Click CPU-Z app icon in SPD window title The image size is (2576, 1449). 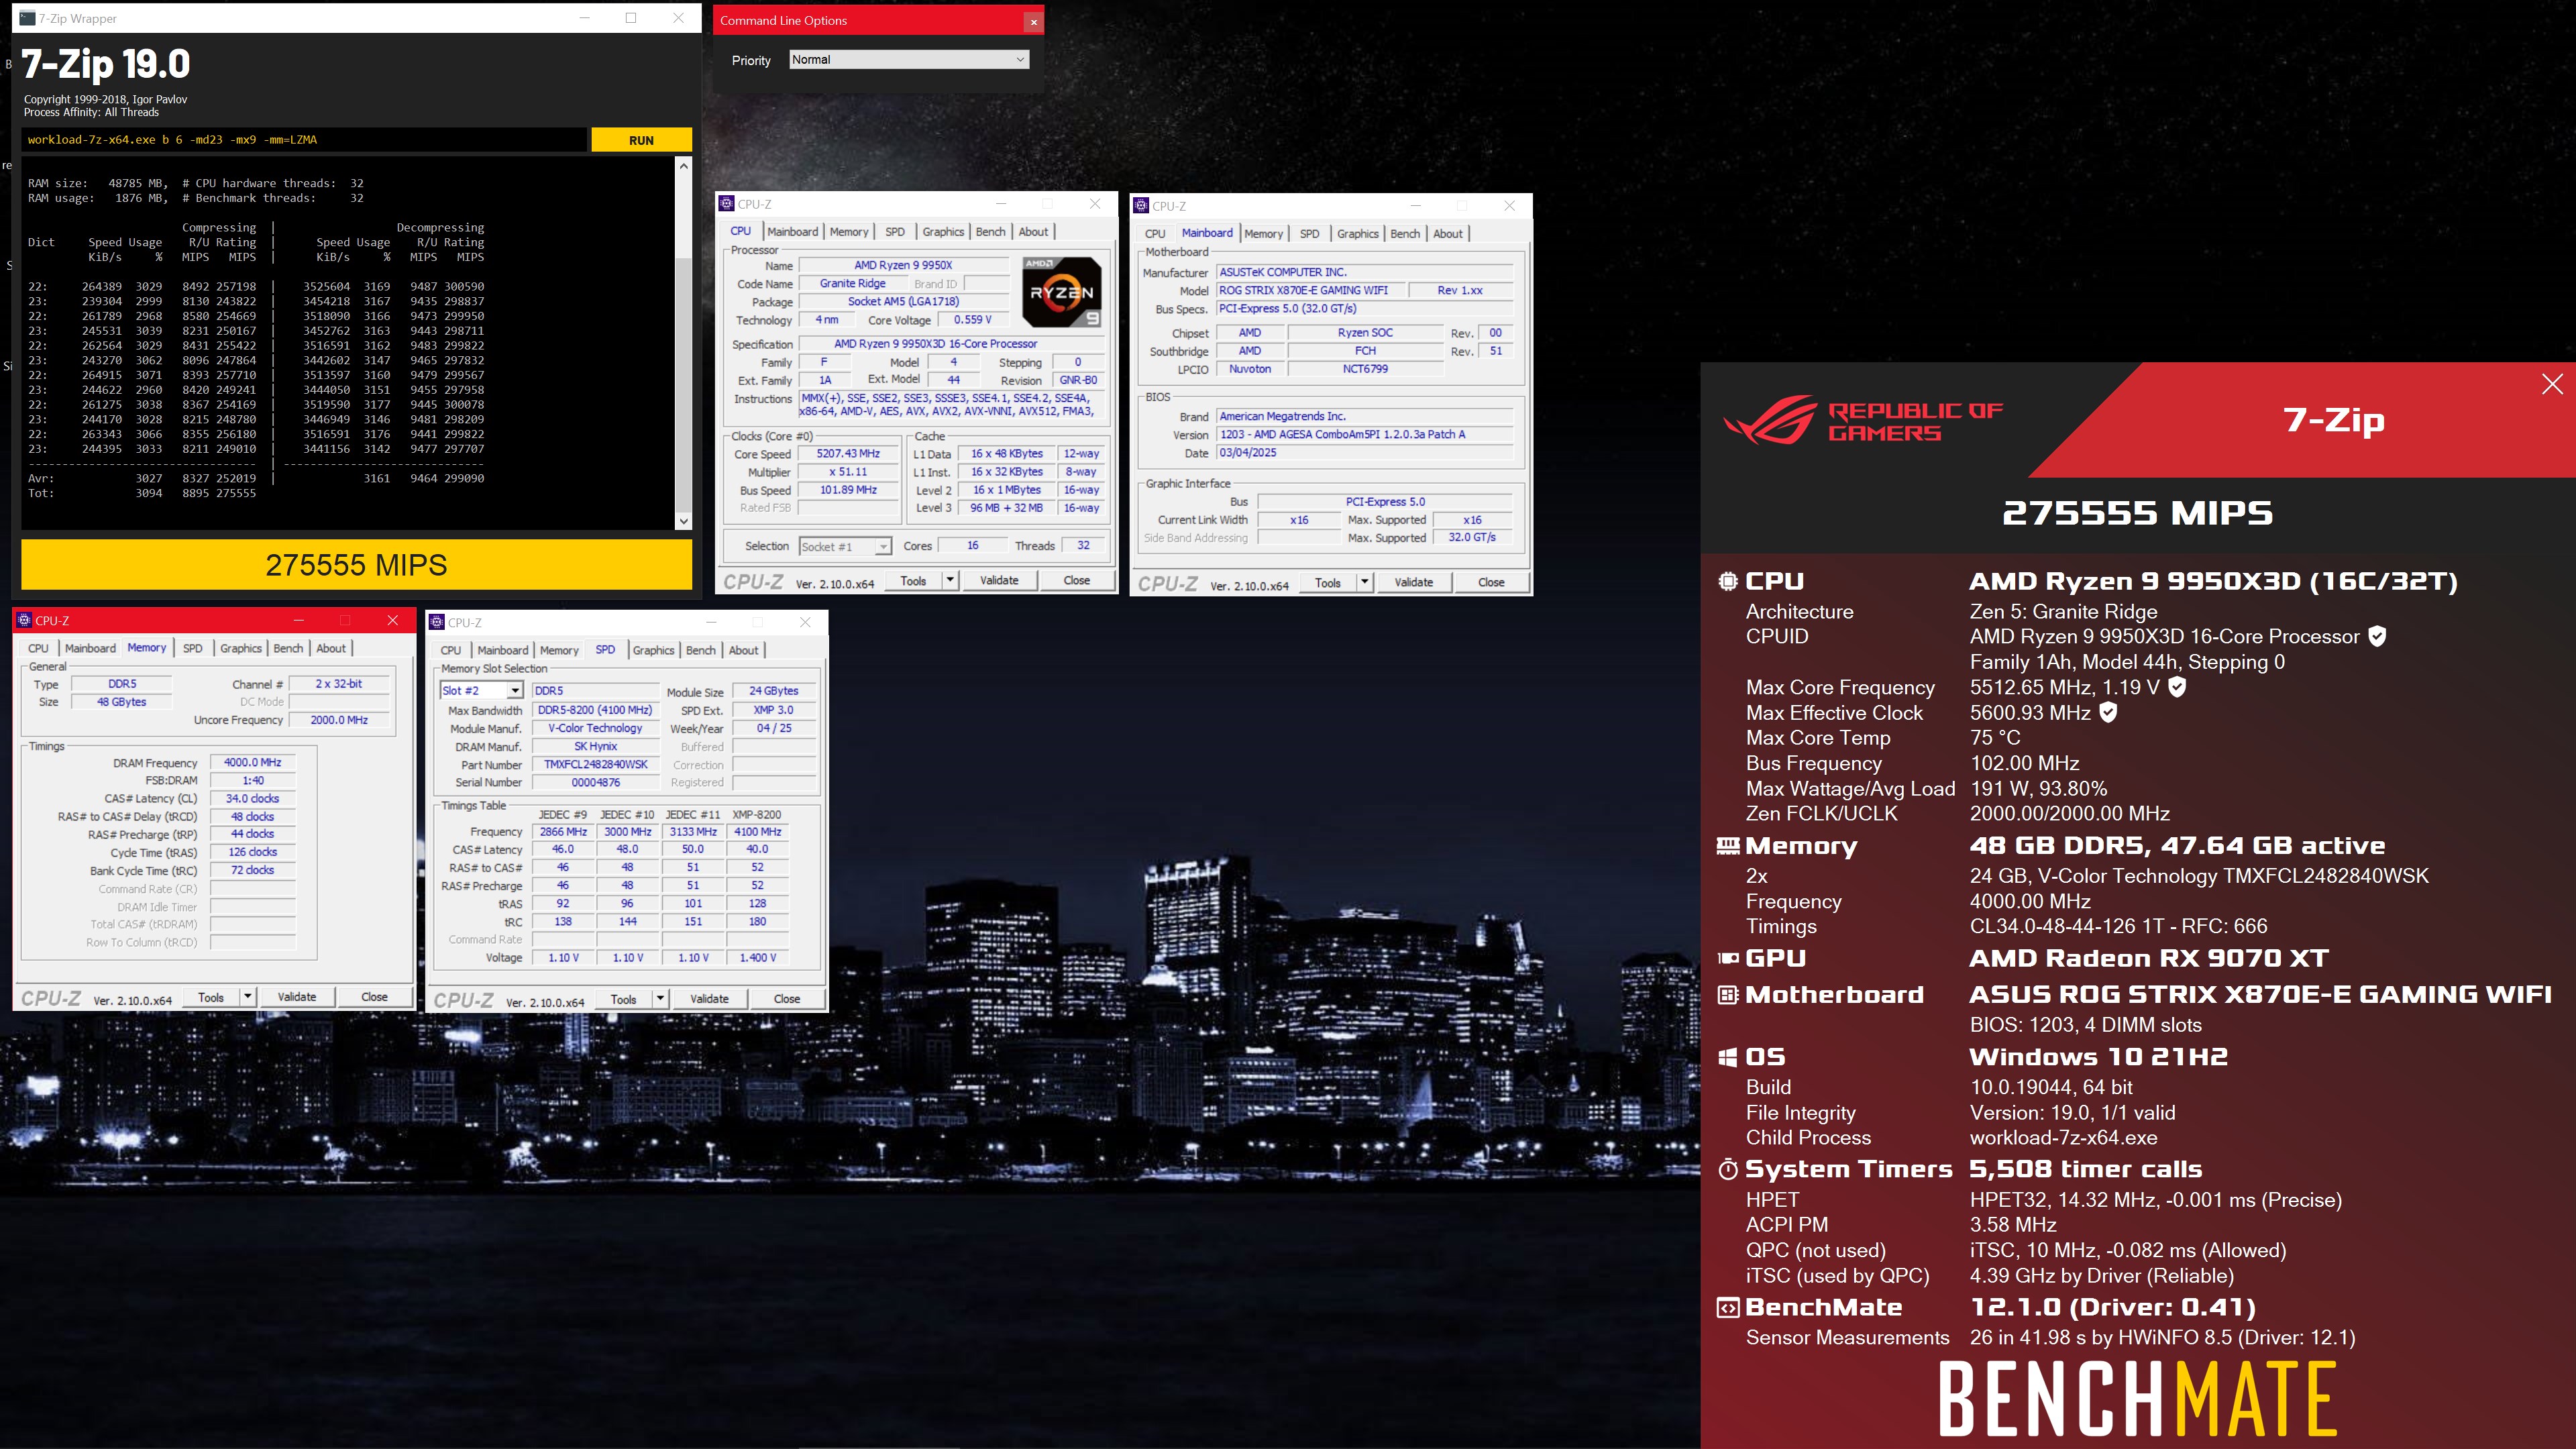tap(437, 623)
